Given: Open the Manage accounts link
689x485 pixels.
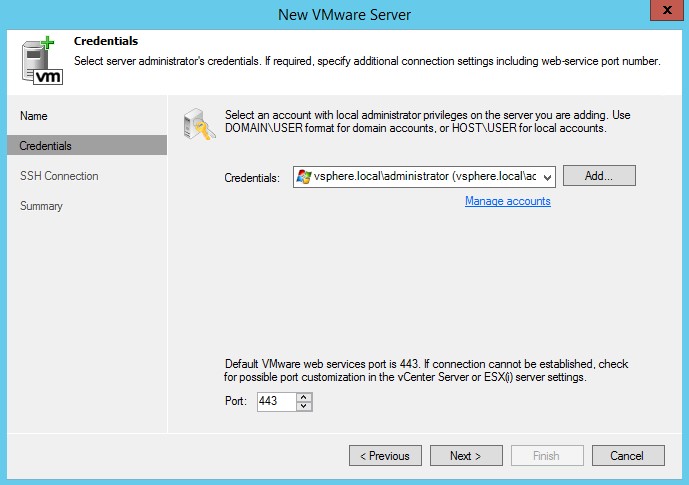Looking at the screenshot, I should (508, 201).
